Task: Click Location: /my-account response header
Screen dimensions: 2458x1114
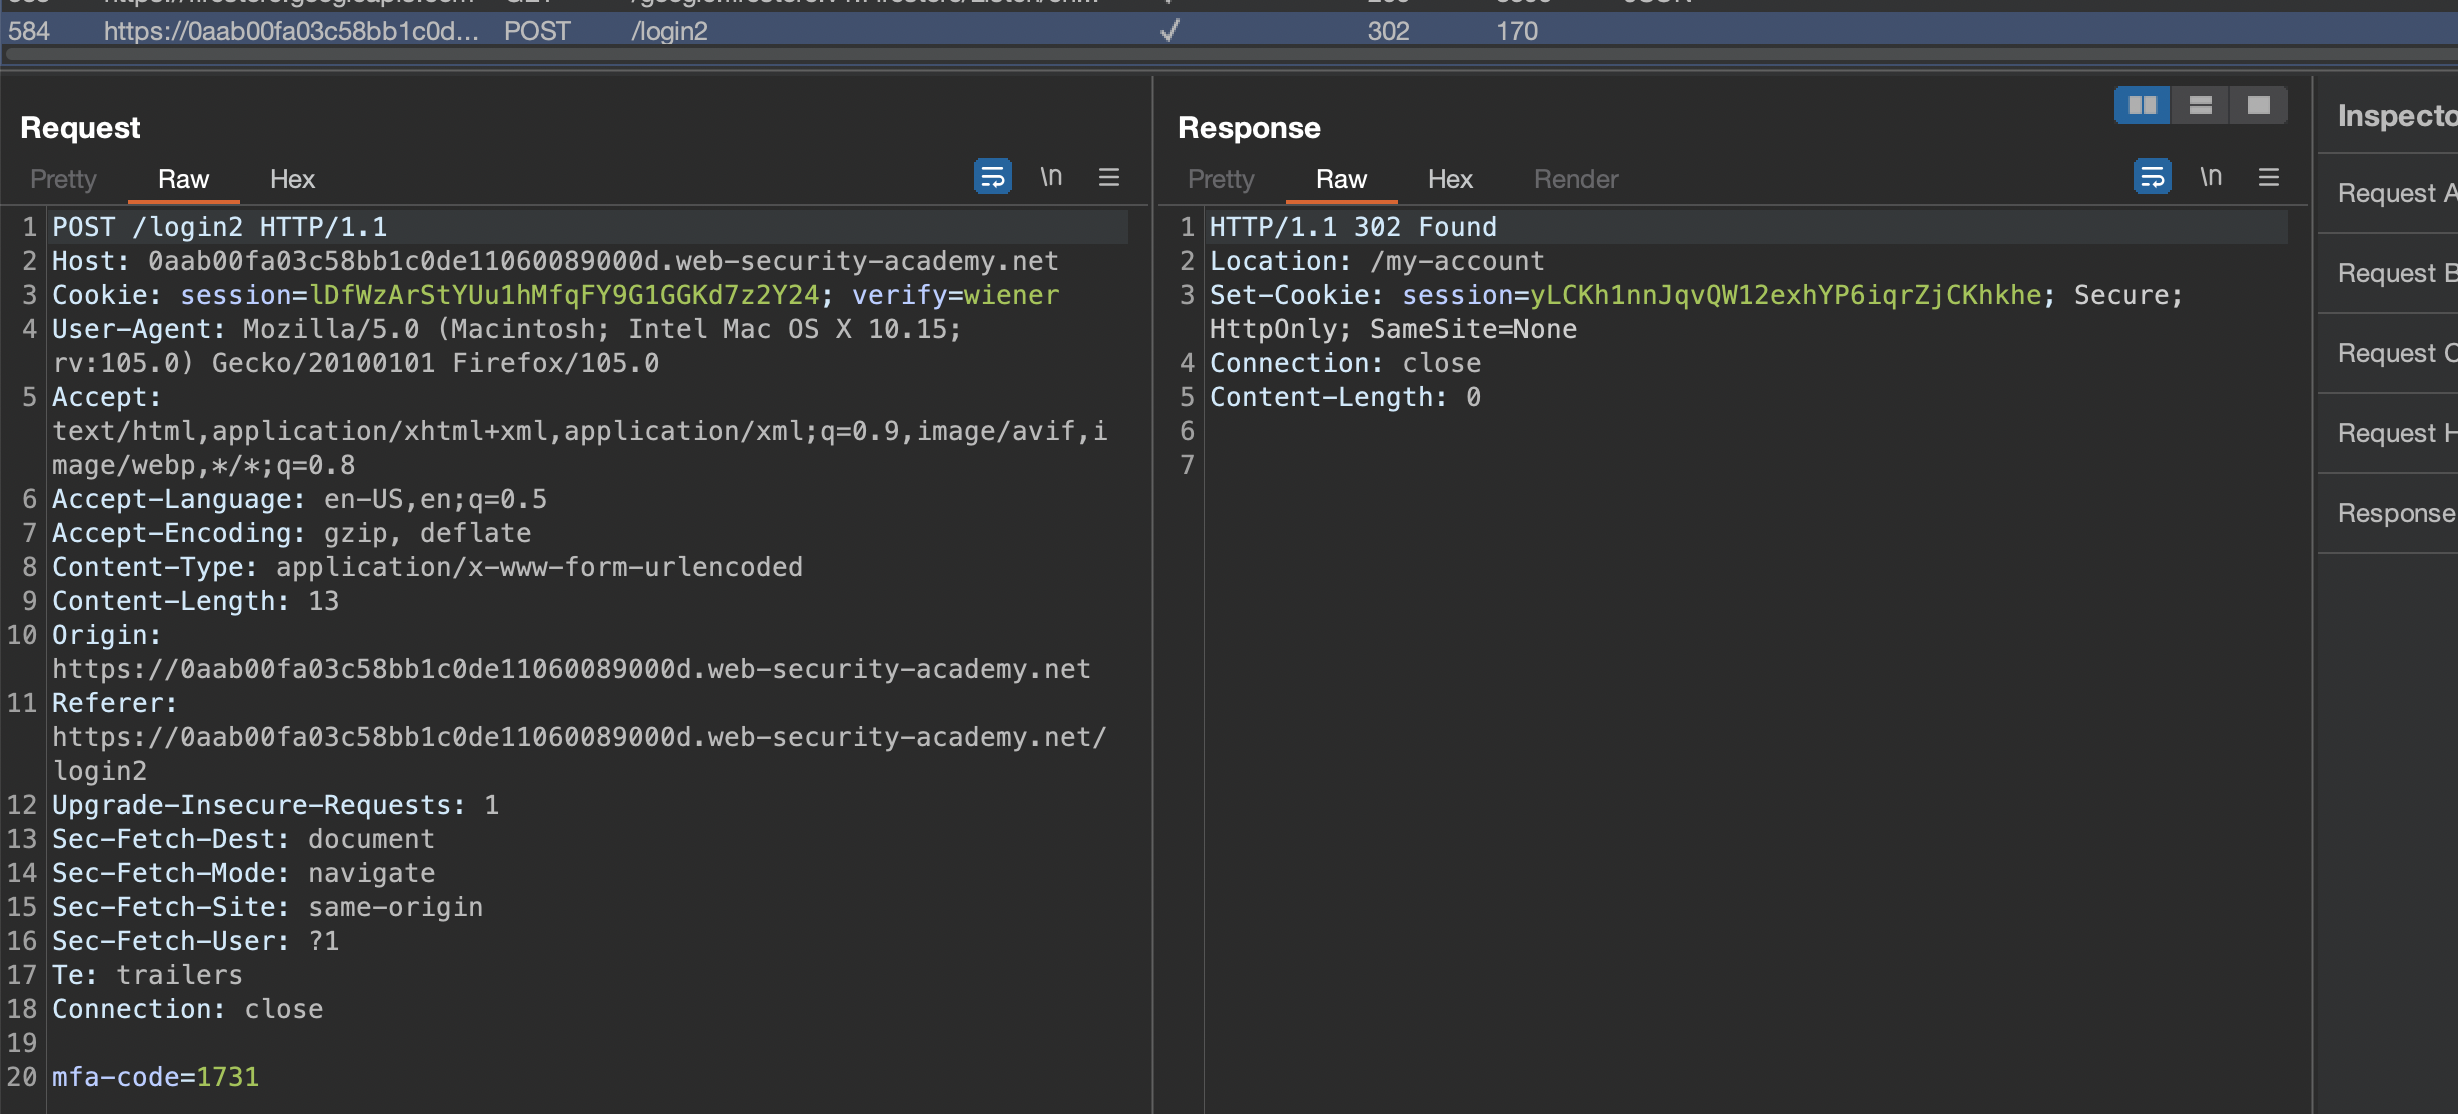Action: [1377, 261]
